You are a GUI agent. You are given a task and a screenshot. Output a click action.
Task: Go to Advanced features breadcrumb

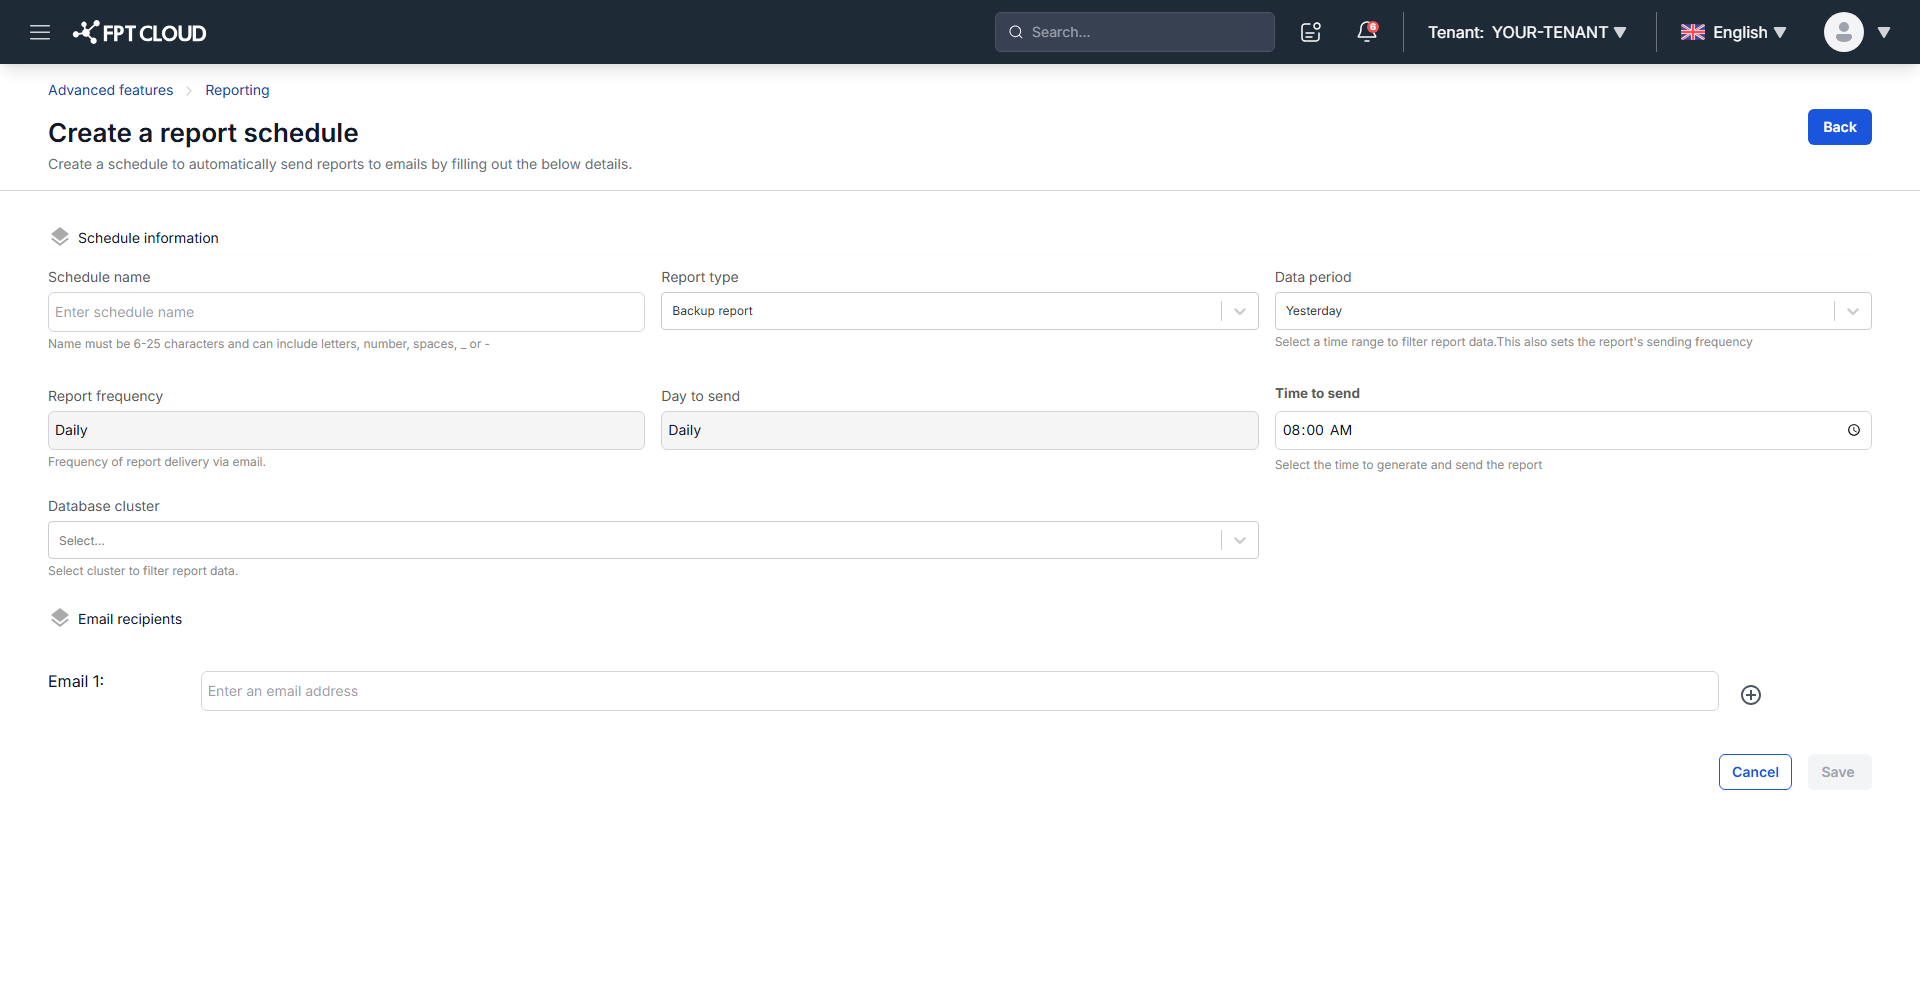(x=111, y=90)
